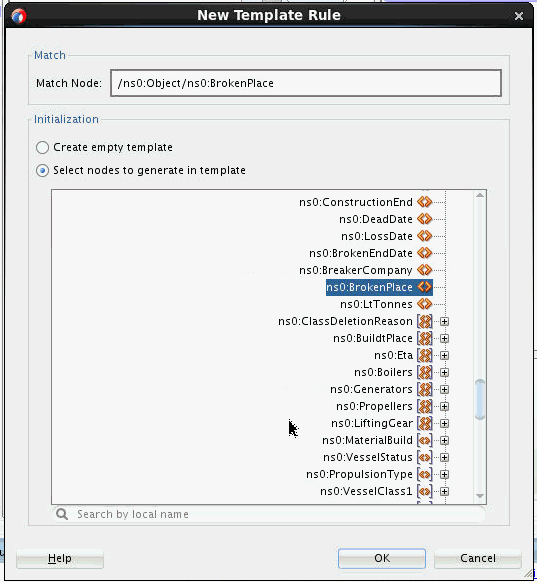Click the ns0:DeadDate element icon

point(425,219)
